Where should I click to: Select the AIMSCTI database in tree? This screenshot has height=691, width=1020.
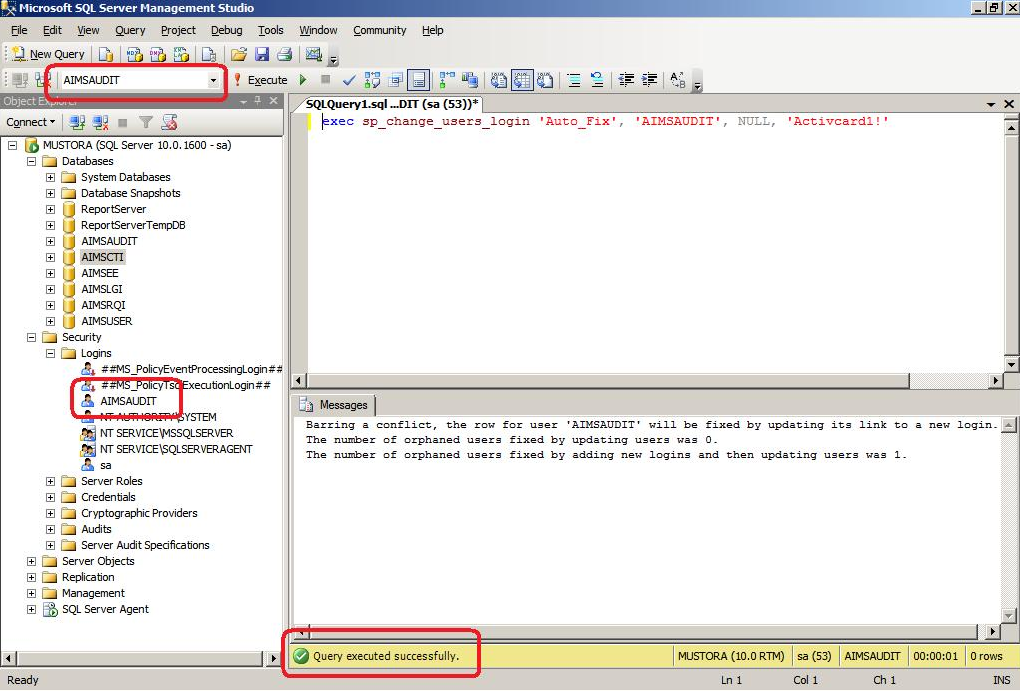102,257
